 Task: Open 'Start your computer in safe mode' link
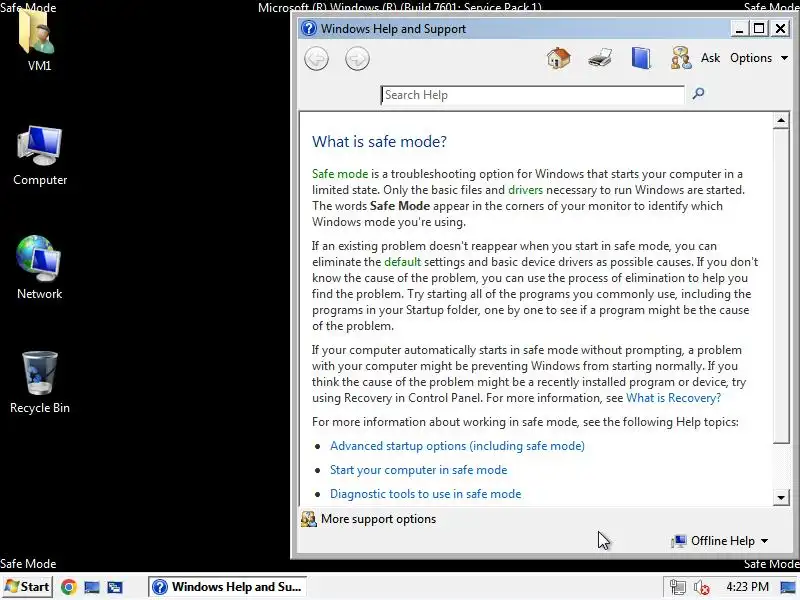tap(418, 470)
